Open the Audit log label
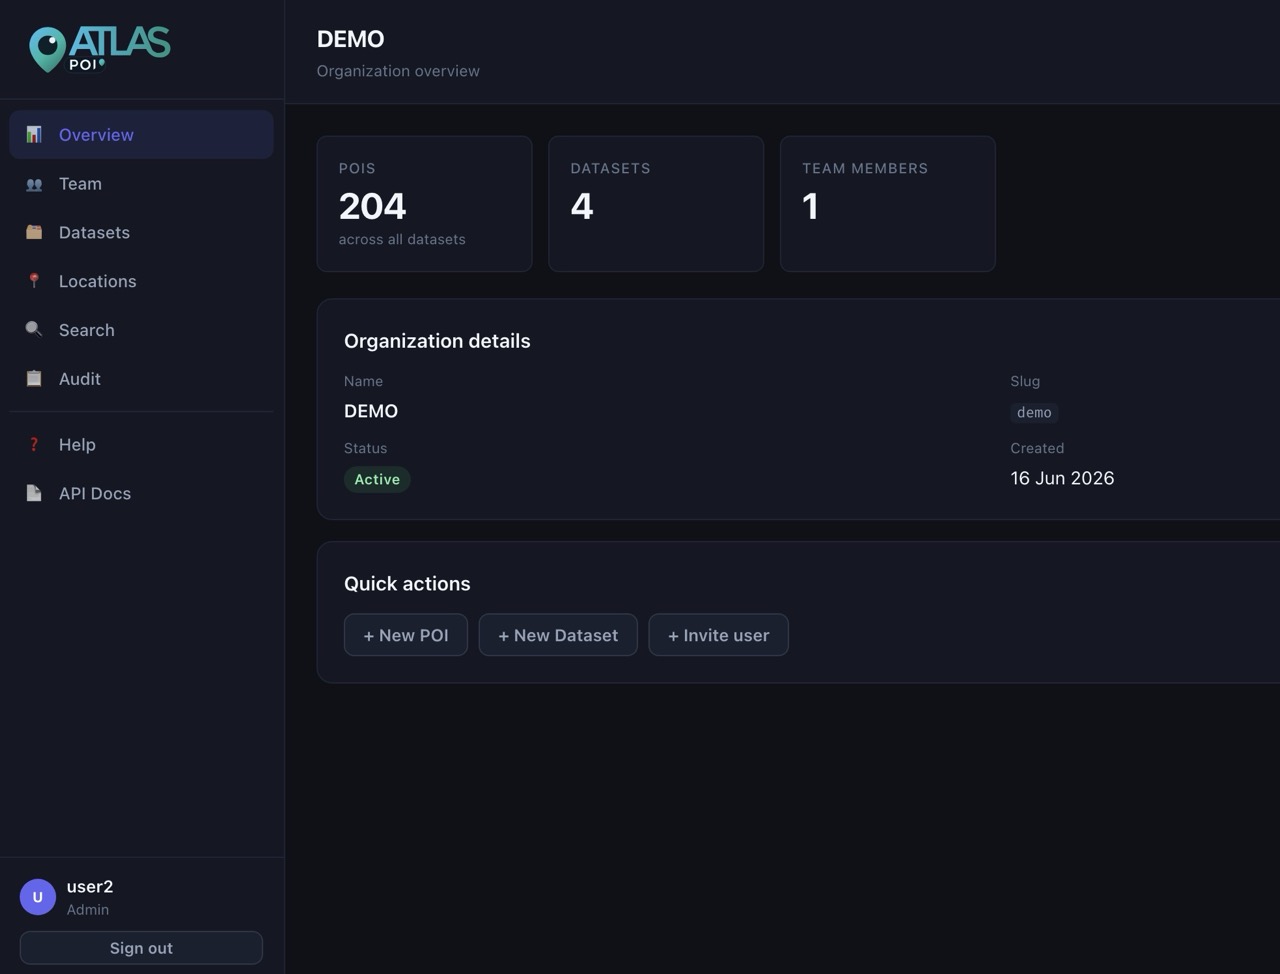Screen dimensions: 1280x974 click(80, 379)
